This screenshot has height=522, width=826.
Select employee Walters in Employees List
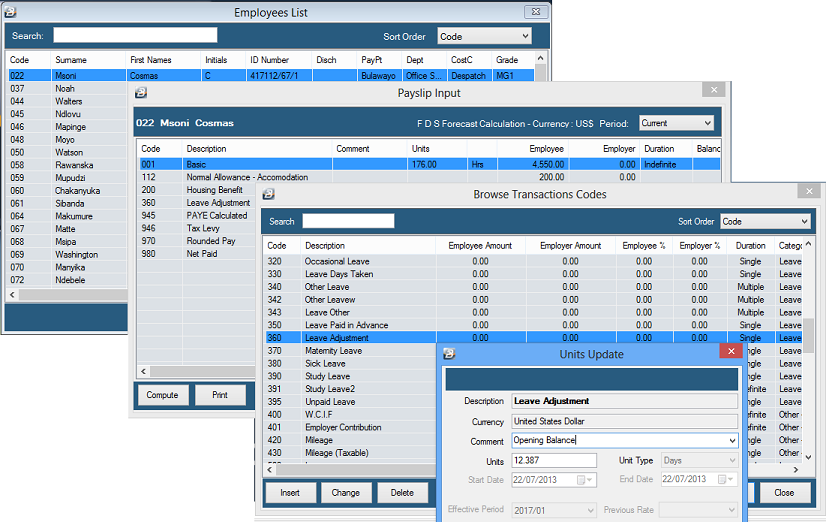click(x=67, y=101)
